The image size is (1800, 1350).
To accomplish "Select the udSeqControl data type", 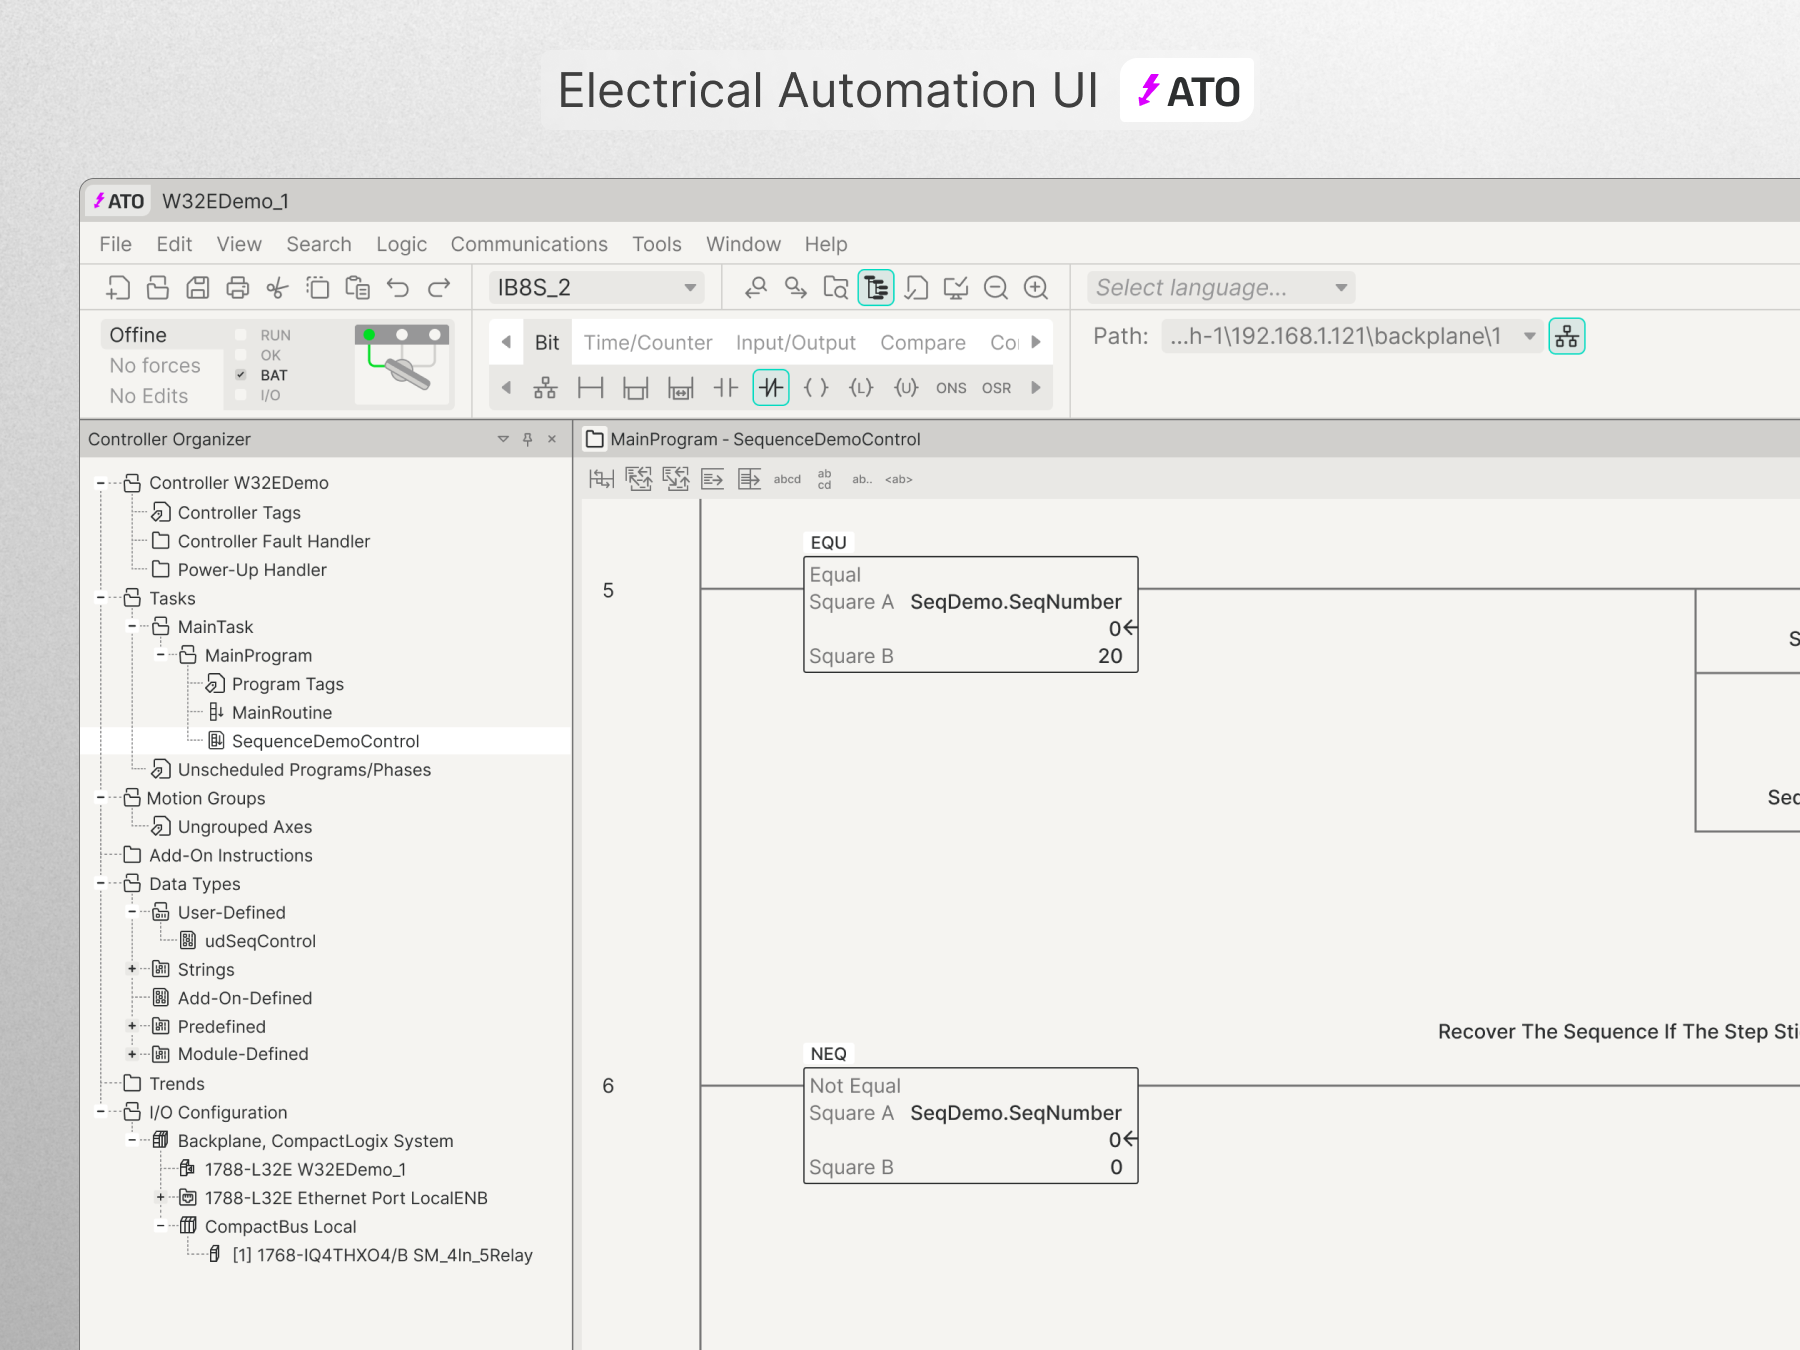I will click(260, 941).
